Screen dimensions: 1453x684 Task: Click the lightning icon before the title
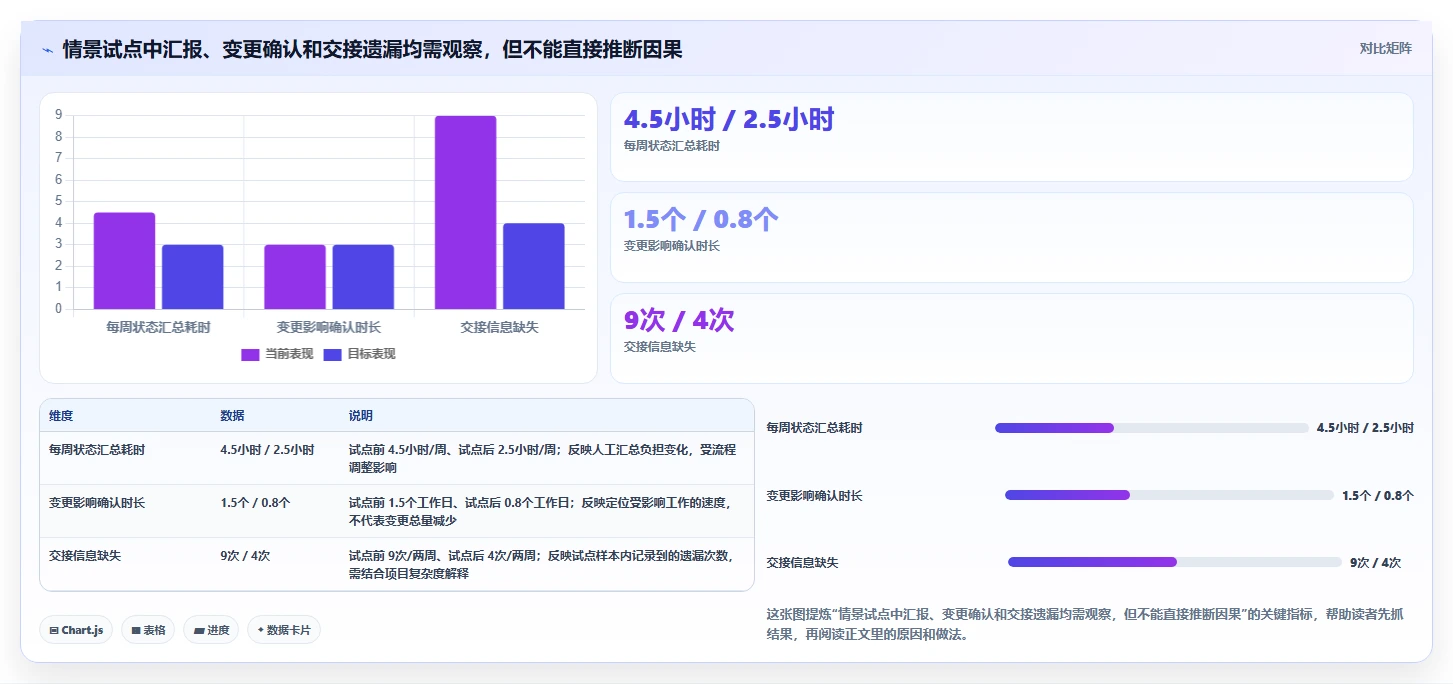[48, 49]
